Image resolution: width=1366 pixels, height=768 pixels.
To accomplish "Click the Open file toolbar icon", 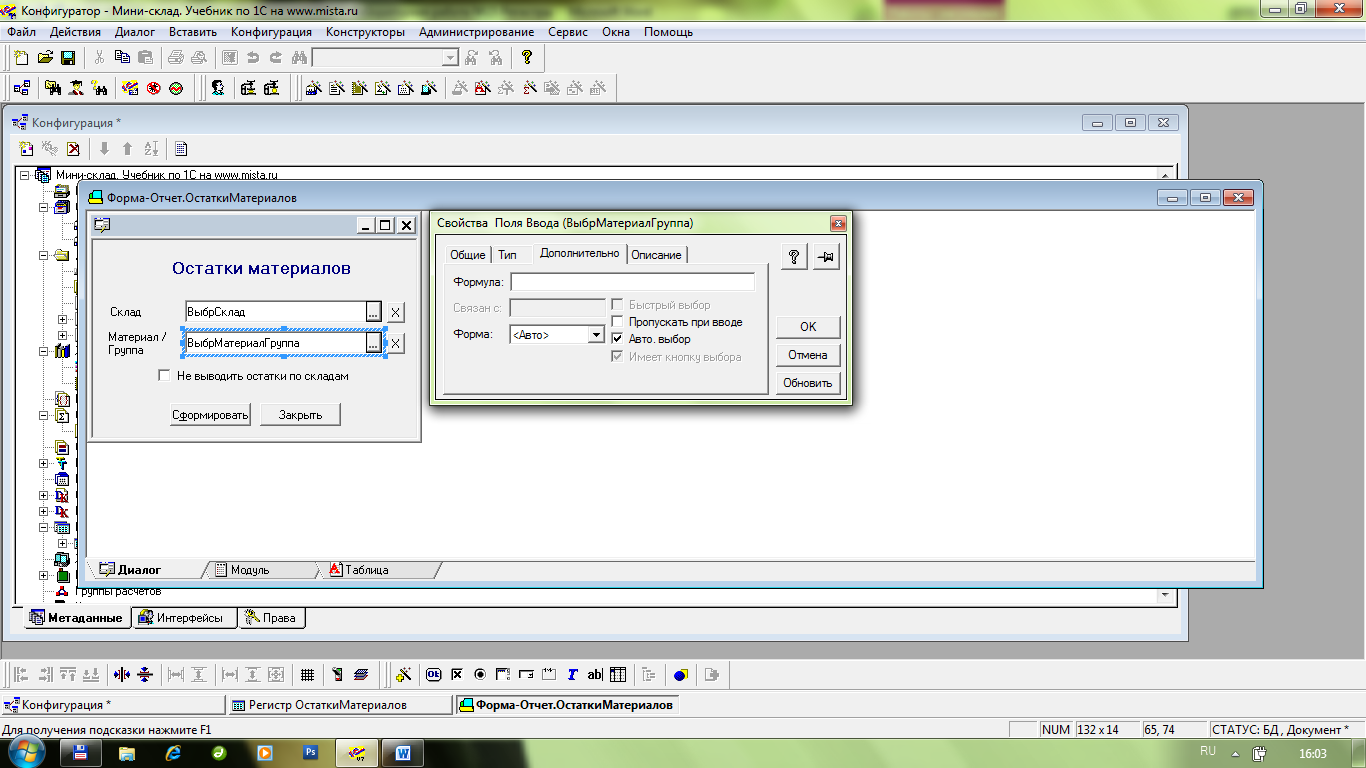I will pyautogui.click(x=45, y=58).
